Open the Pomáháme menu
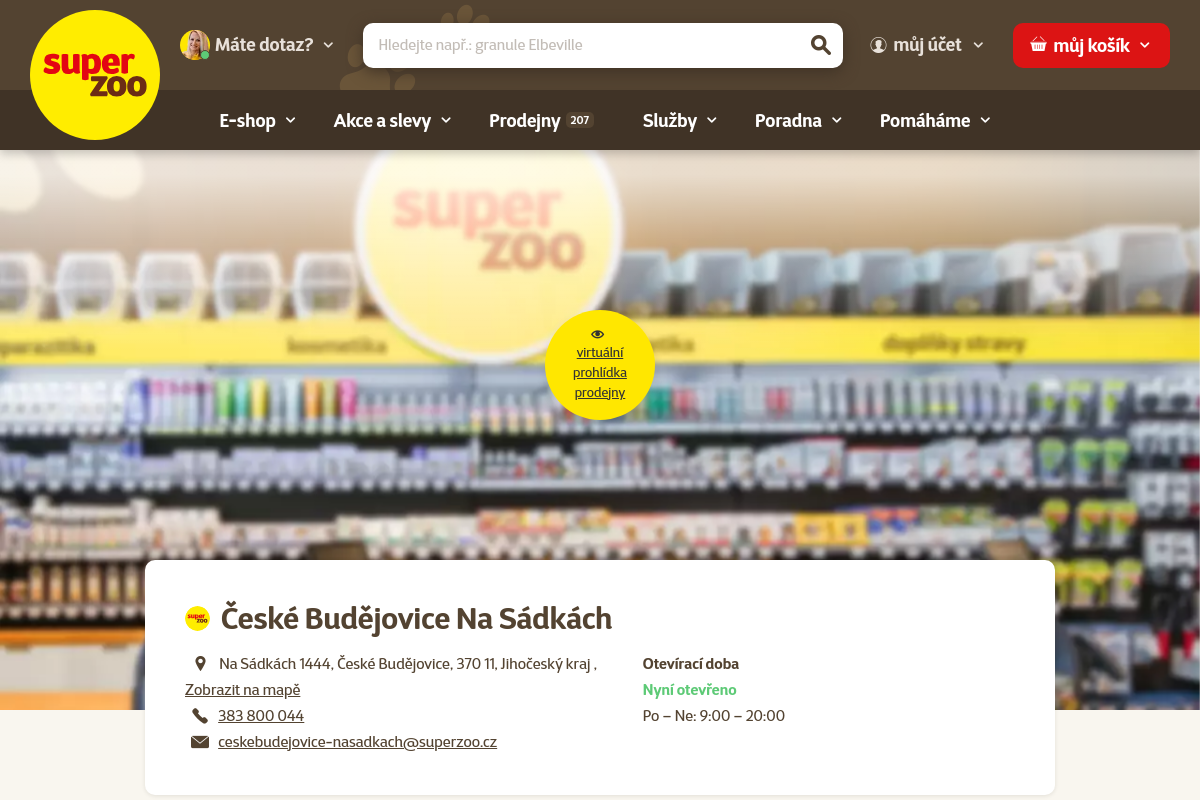 [x=935, y=120]
